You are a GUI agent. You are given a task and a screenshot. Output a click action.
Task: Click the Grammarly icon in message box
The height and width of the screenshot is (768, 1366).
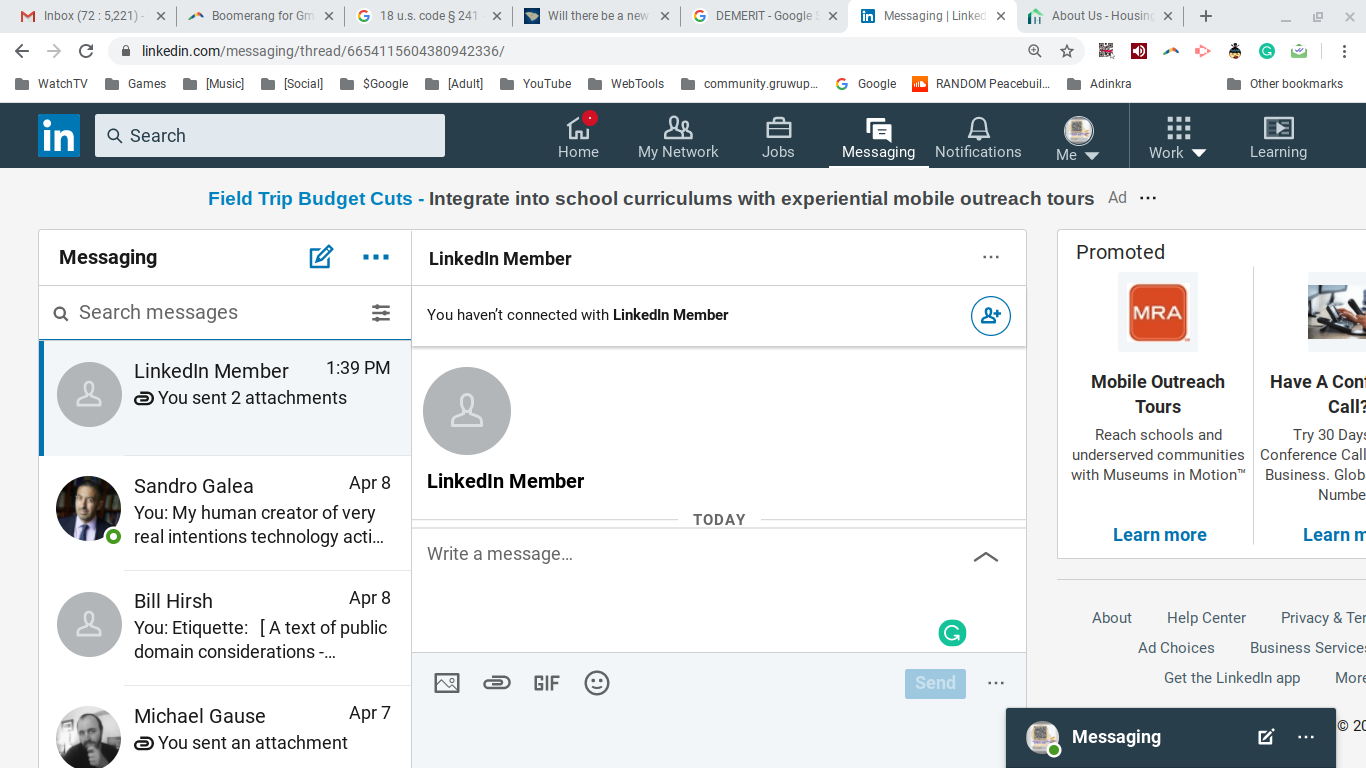tap(952, 632)
